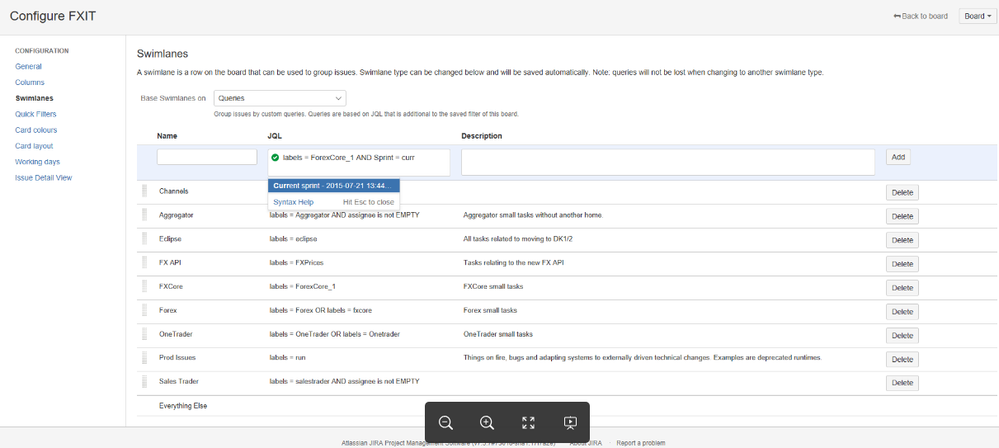Edit 'All tasks related to moving to DK1/2' description

(x=518, y=239)
